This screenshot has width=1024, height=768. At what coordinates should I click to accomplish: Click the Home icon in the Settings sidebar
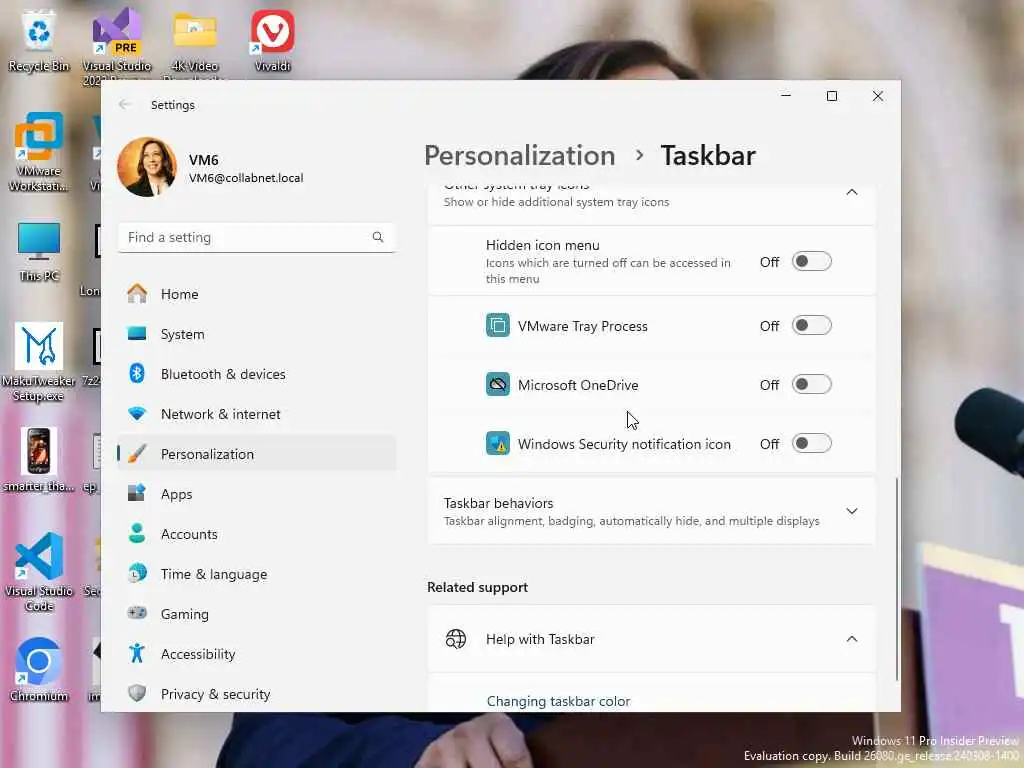tap(137, 294)
